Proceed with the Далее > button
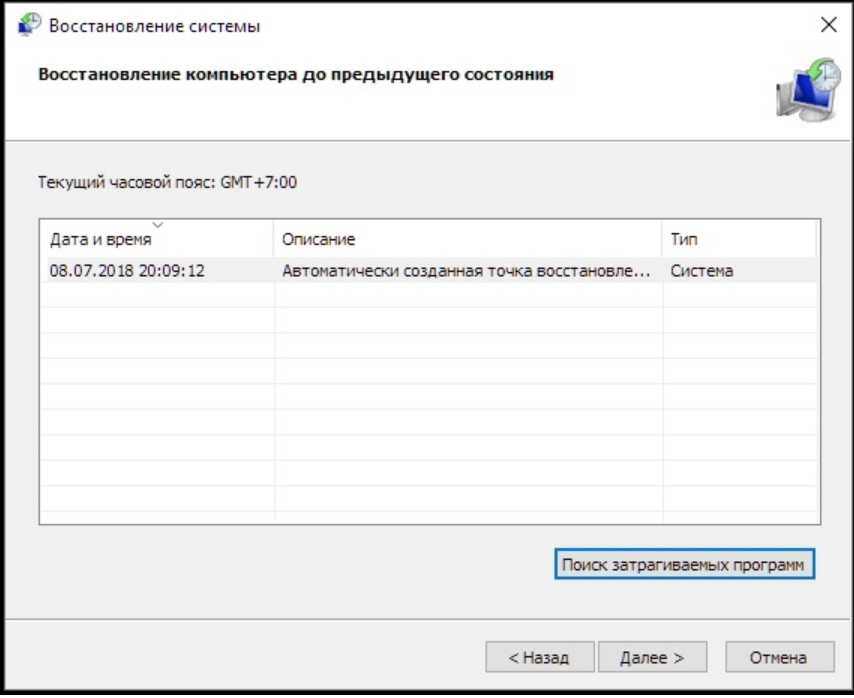This screenshot has width=854, height=698. (x=652, y=657)
